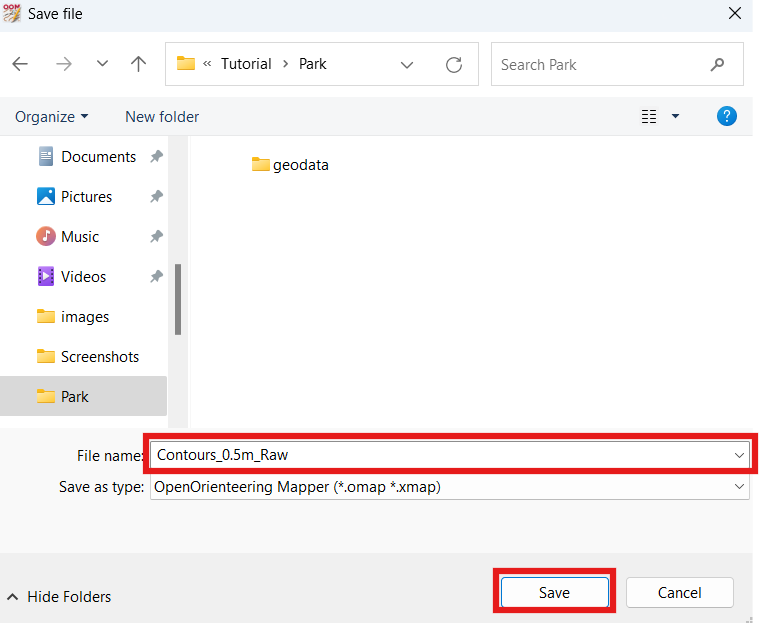Viewport: 759px width, 623px height.
Task: Go up one folder level
Action: tap(139, 64)
